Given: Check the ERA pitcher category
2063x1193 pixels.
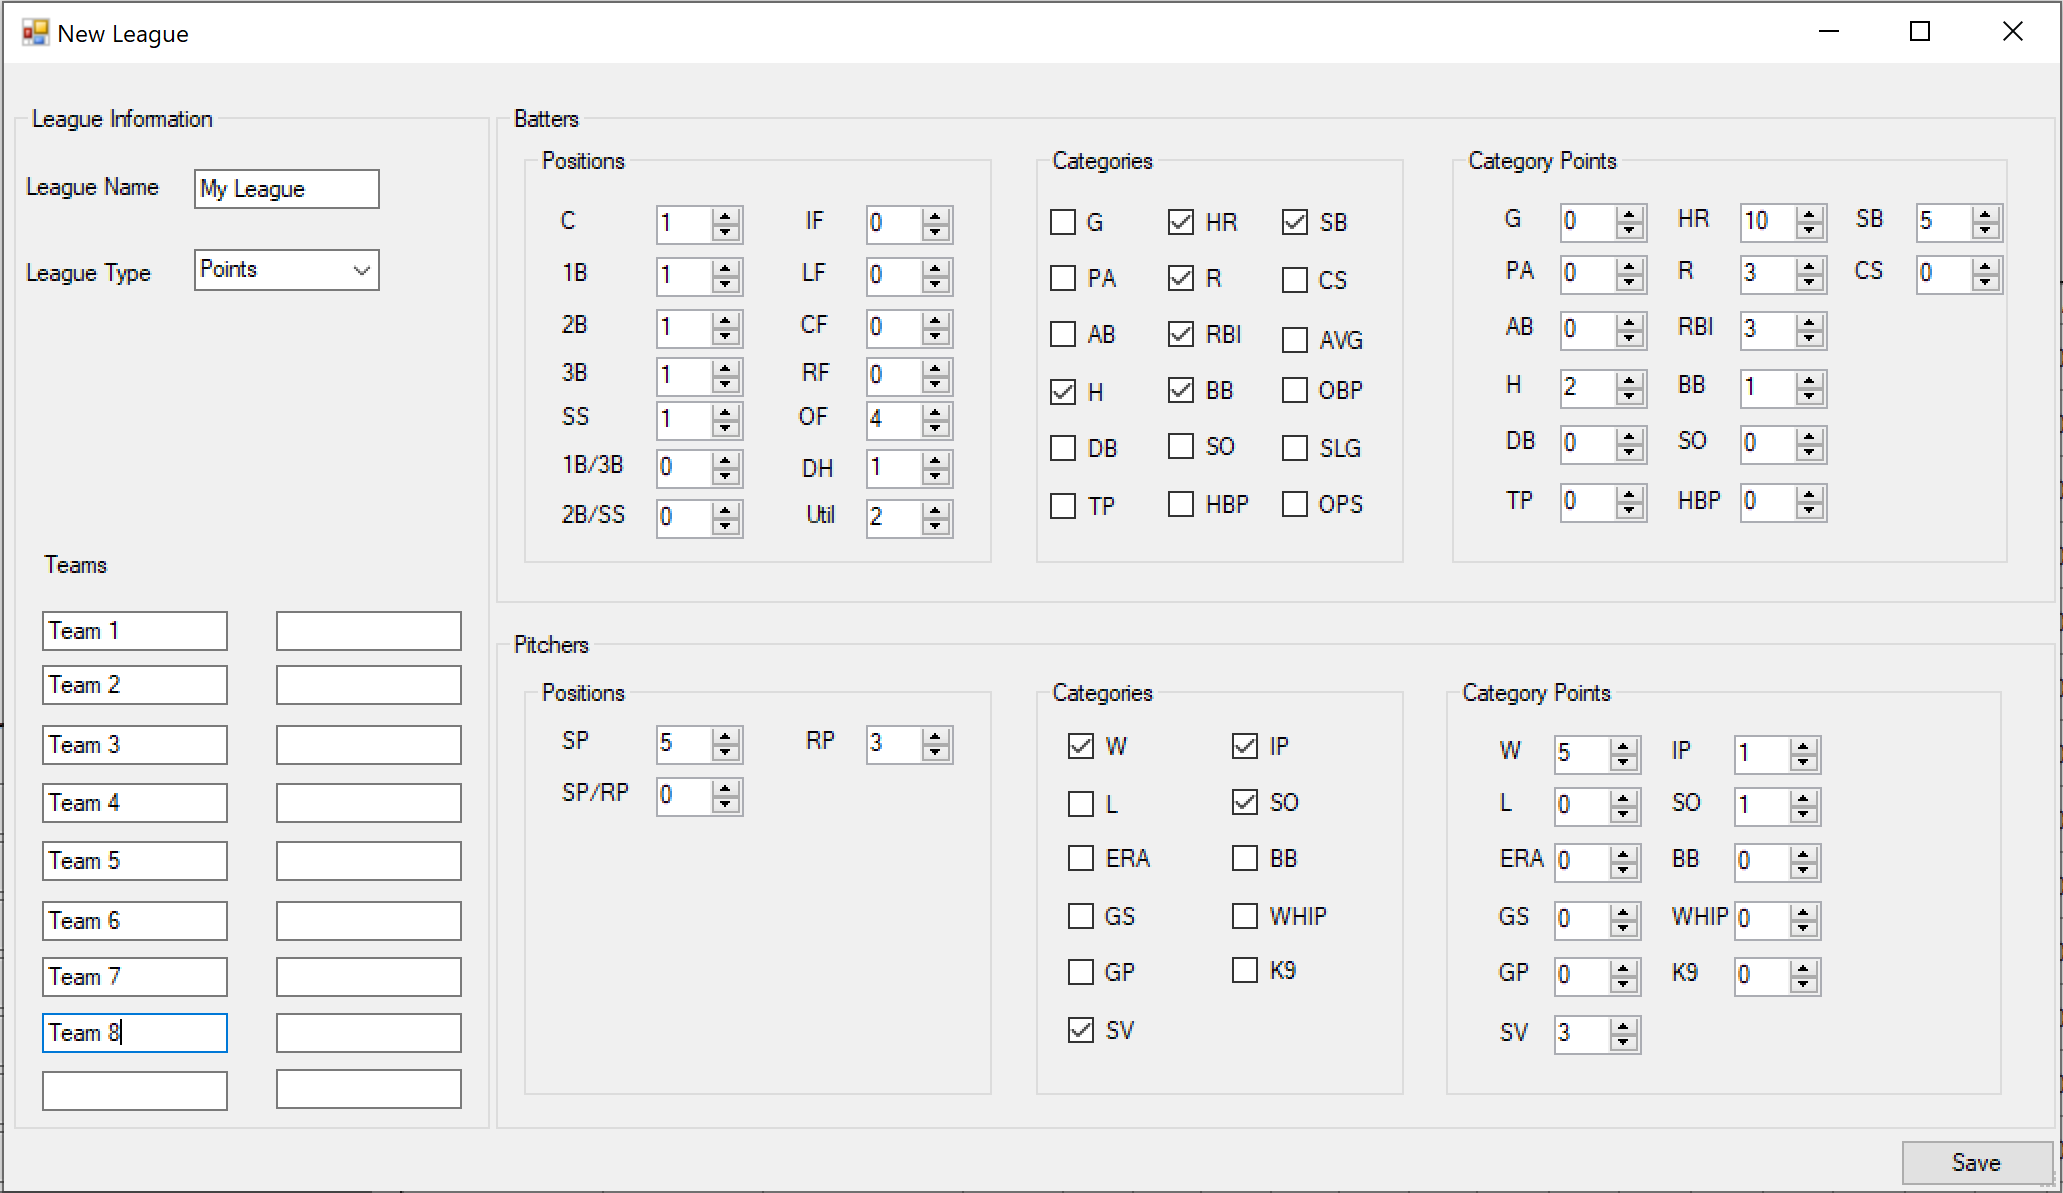Looking at the screenshot, I should tap(1081, 858).
